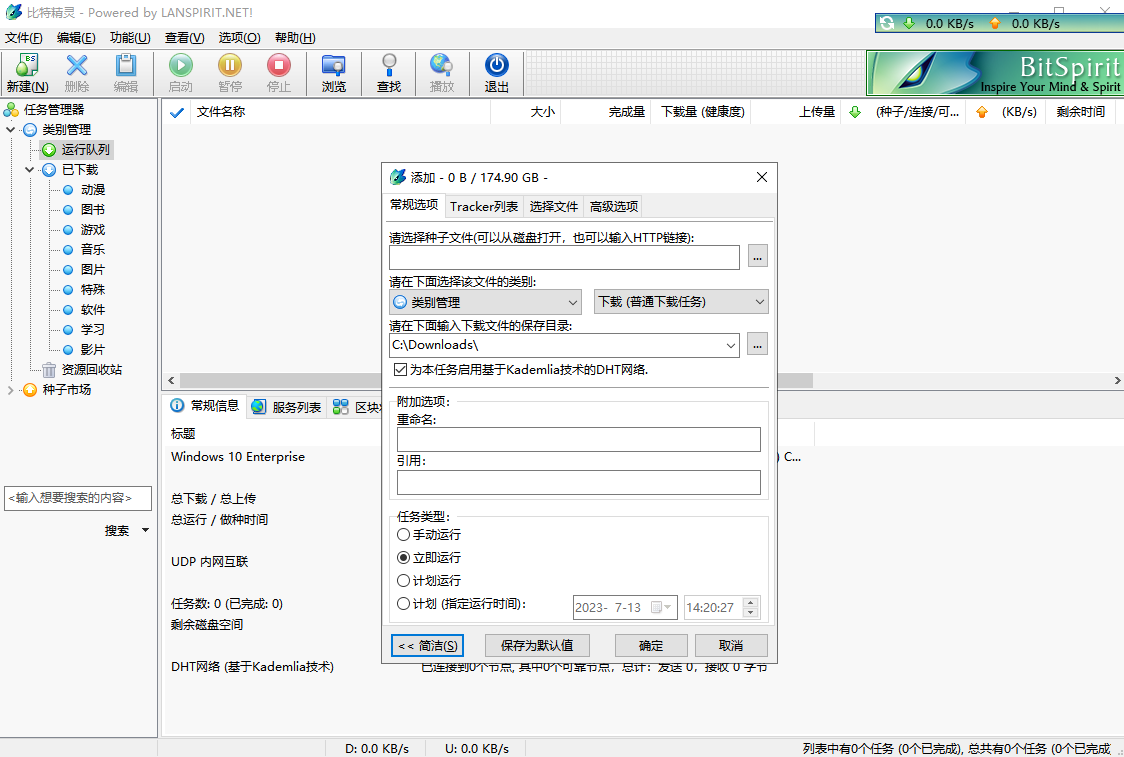Click the 确定 confirm button
The width and height of the screenshot is (1124, 757).
click(x=650, y=645)
